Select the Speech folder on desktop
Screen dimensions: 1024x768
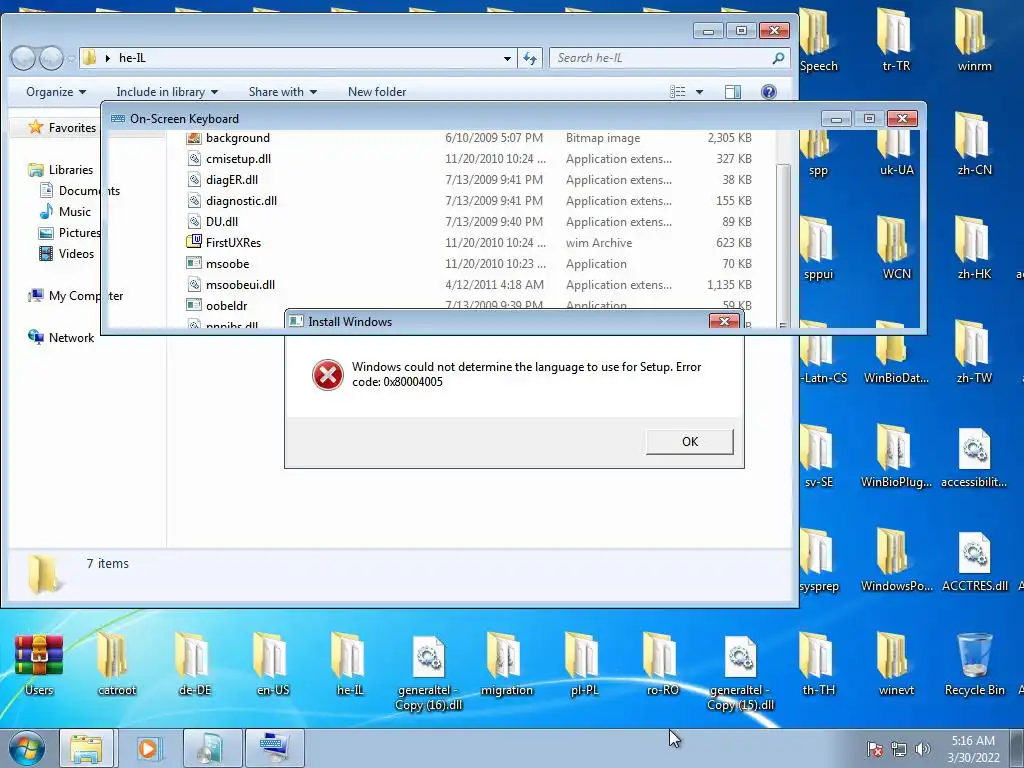pos(818,40)
